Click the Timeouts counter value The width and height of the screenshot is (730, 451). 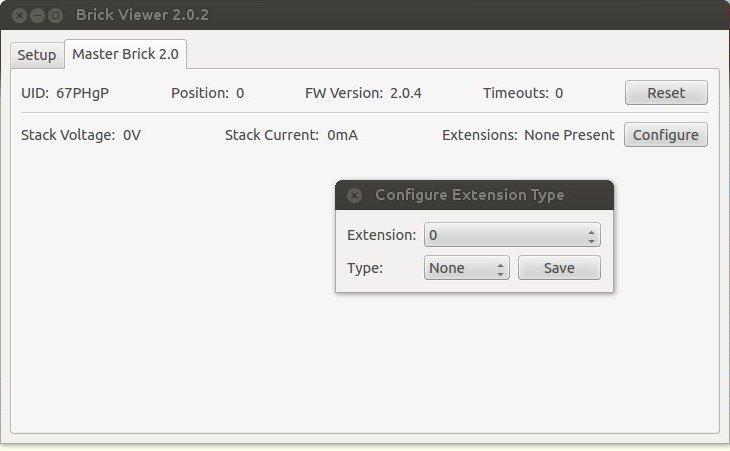tap(559, 93)
